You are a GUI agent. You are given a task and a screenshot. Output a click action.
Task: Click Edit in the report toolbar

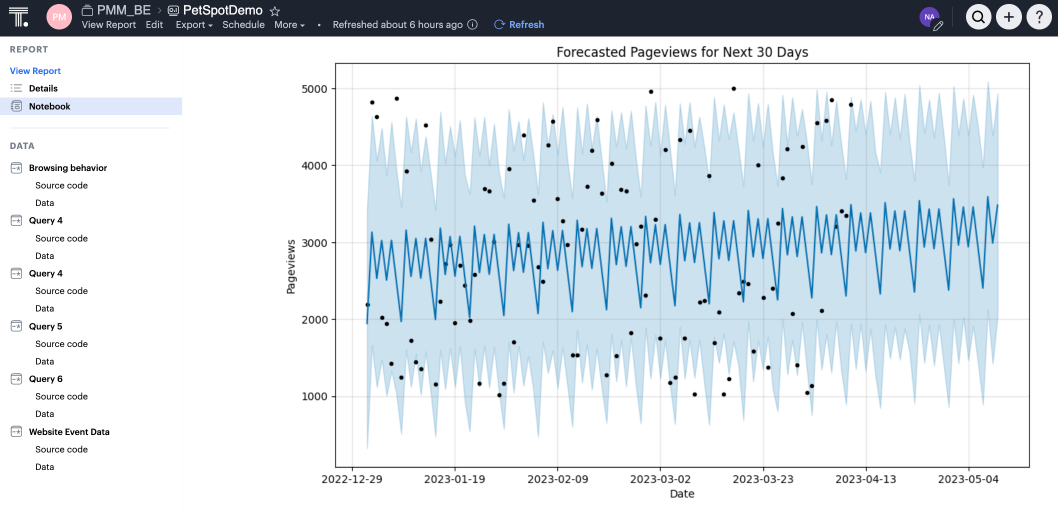pos(154,25)
